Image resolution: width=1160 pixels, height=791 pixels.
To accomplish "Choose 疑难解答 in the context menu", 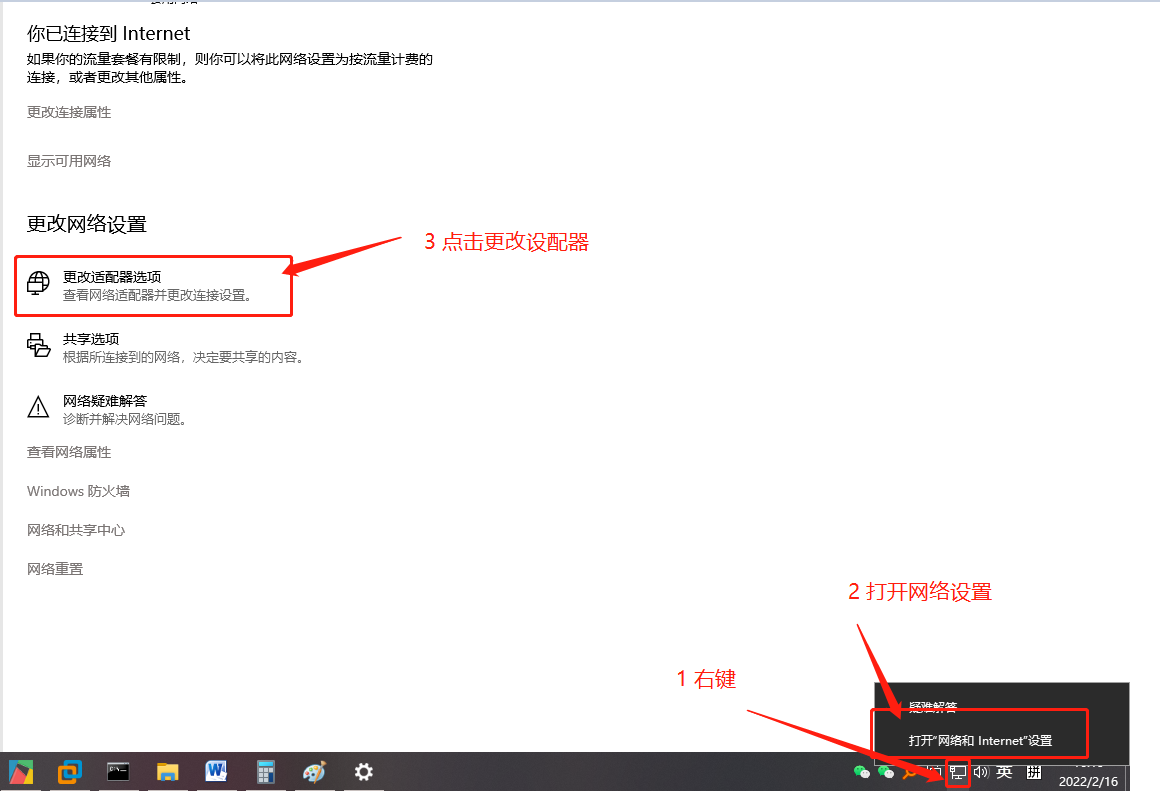I will (x=931, y=707).
